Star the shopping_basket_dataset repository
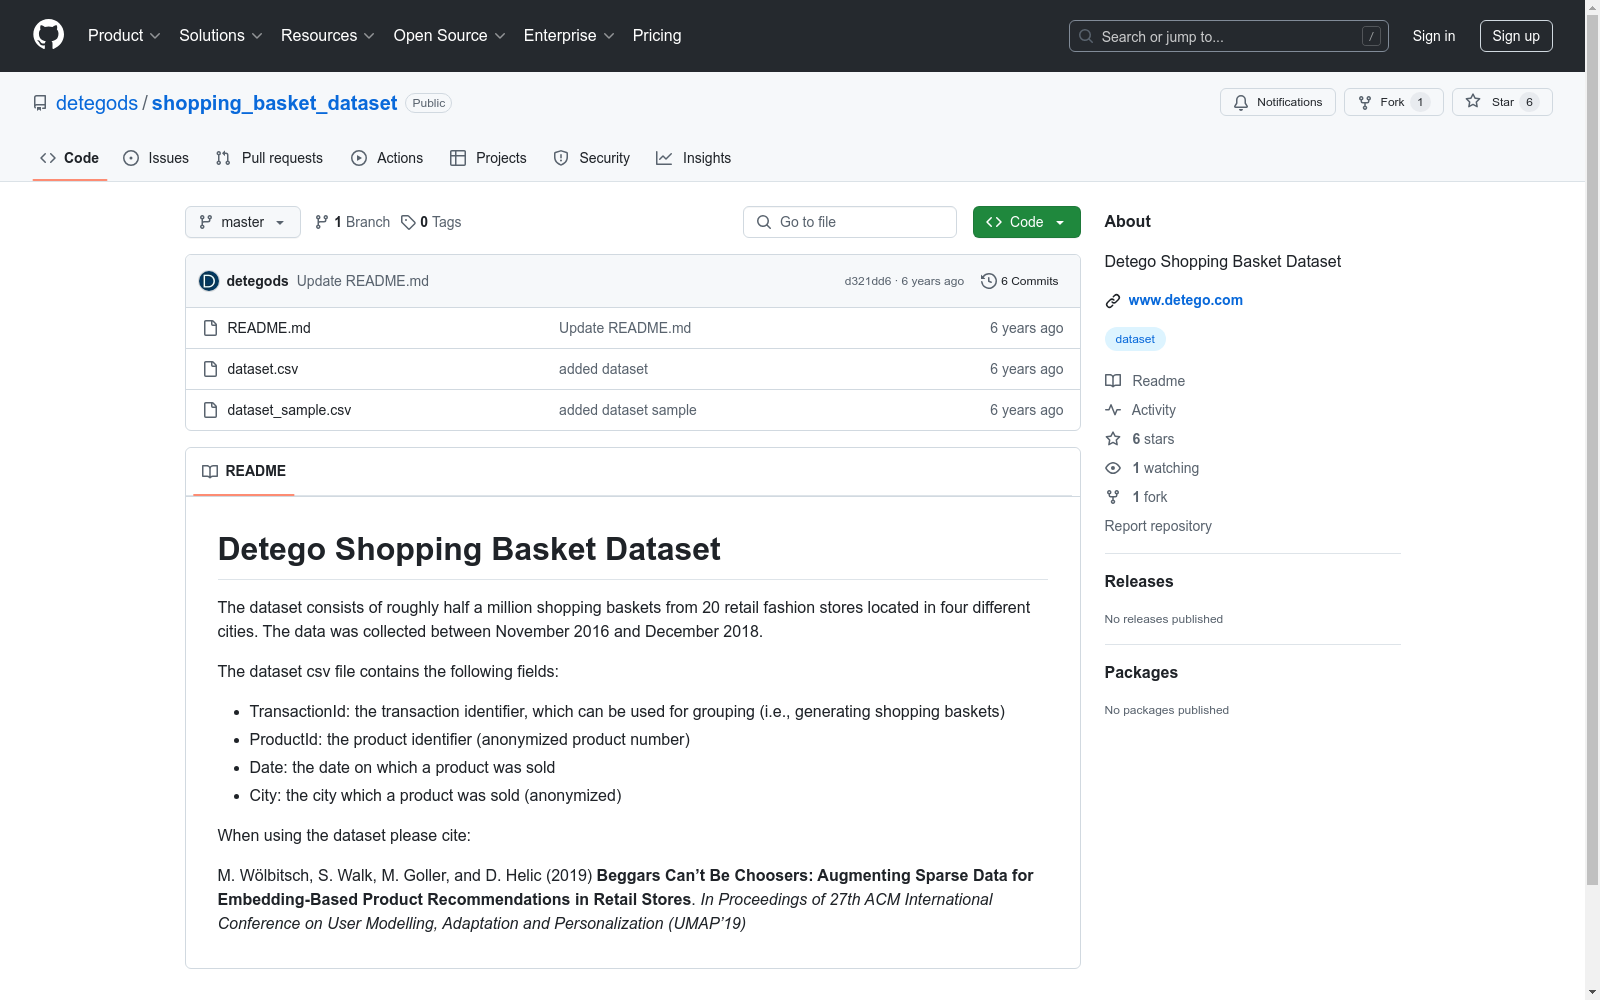Image resolution: width=1600 pixels, height=1000 pixels. point(1502,102)
